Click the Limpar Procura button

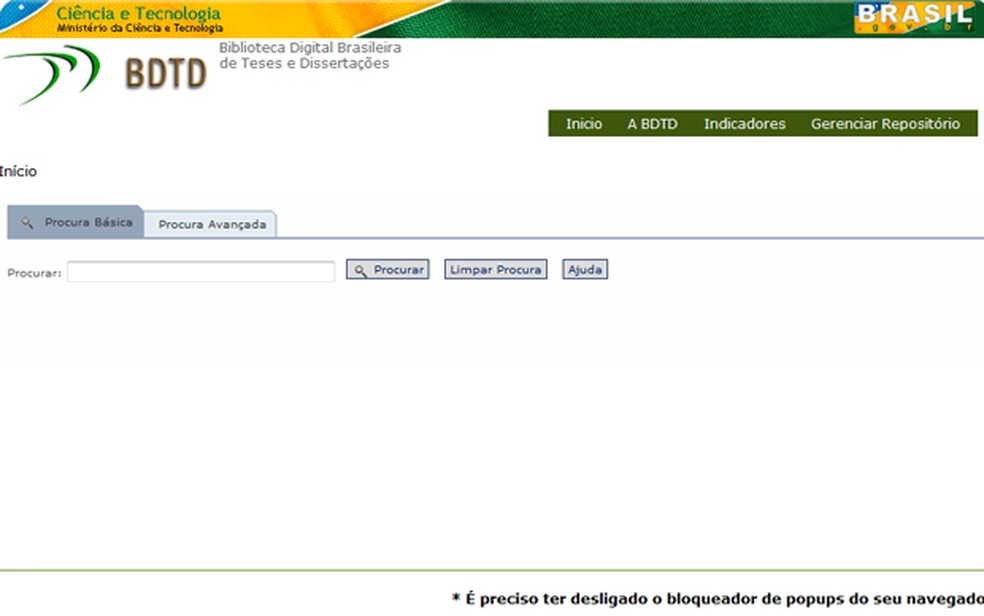495,269
